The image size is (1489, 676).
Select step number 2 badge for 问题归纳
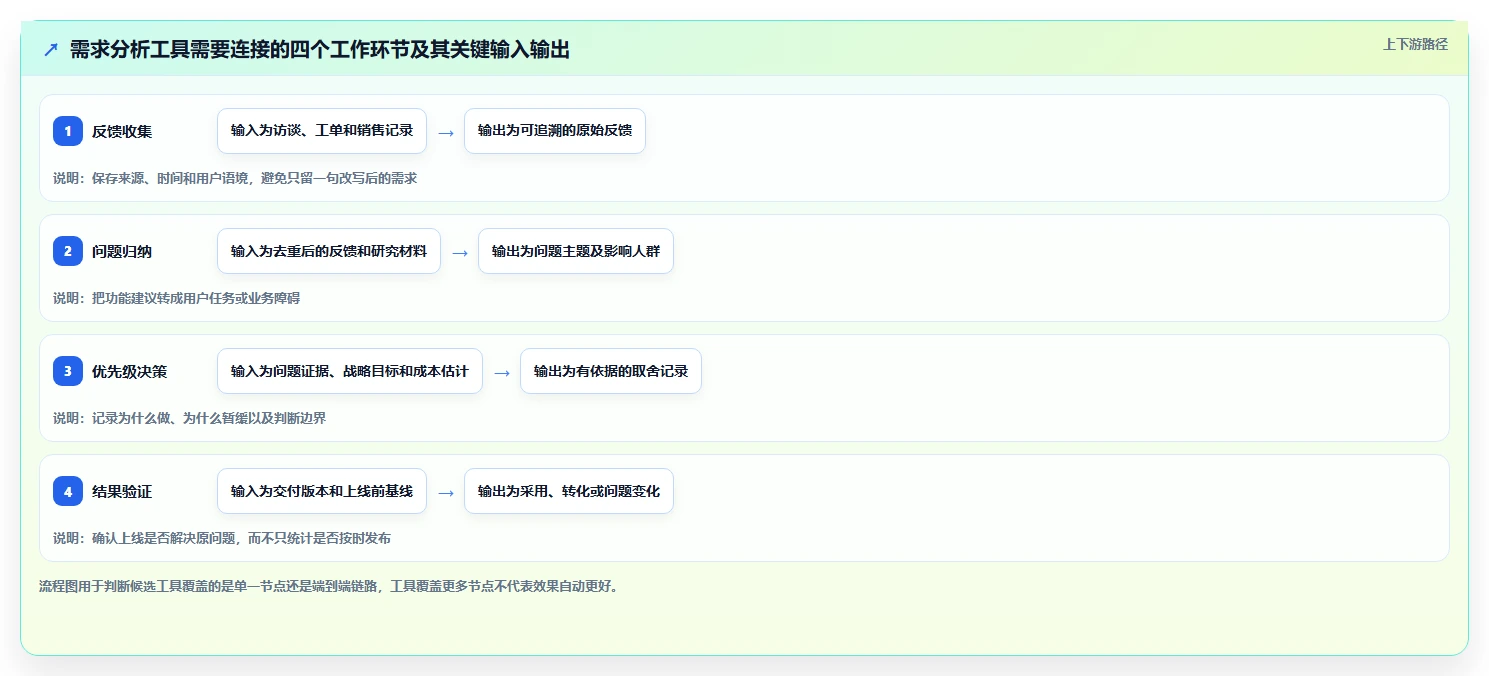(x=68, y=251)
